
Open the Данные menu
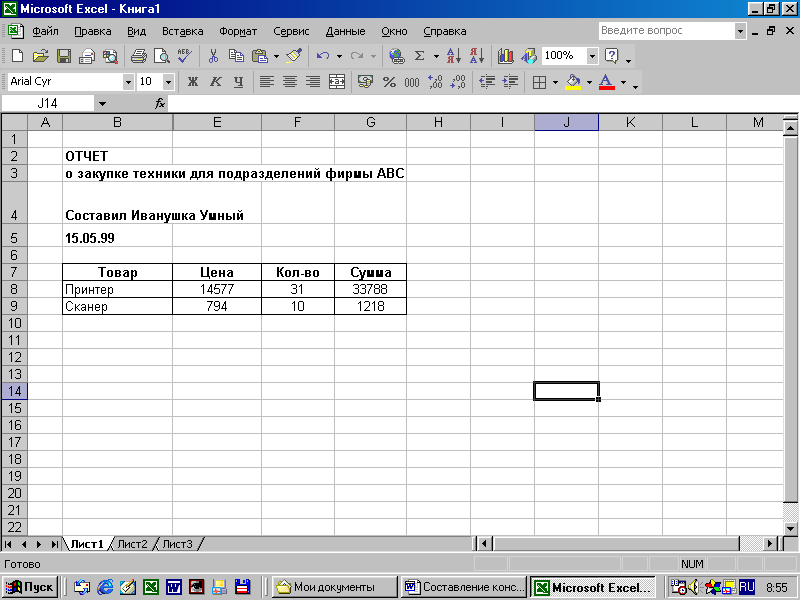point(345,31)
